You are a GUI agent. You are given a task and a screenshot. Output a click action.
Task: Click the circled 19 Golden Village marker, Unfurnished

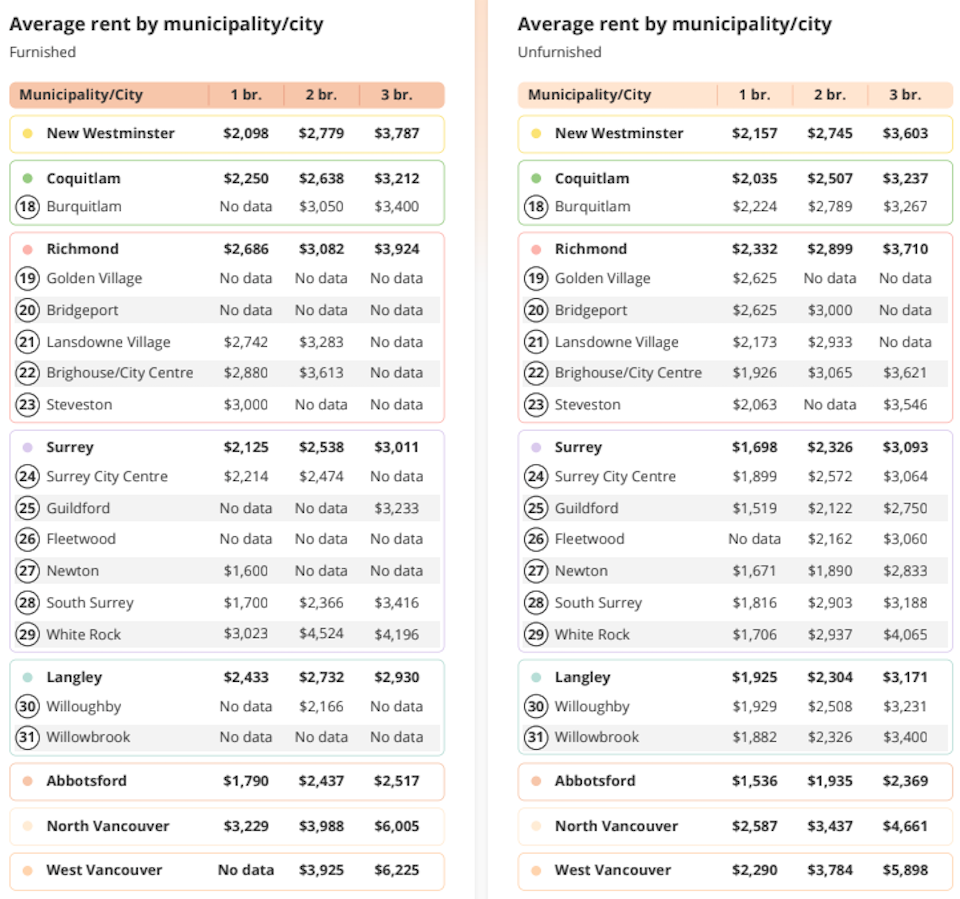pos(536,279)
